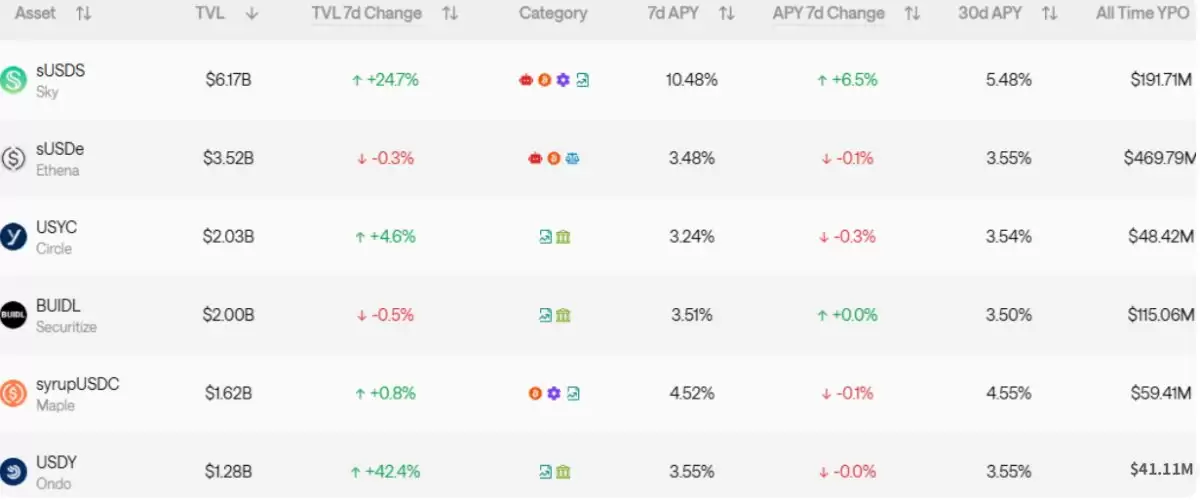Sort by APY 7d Change arrows
This screenshot has width=1200, height=500.
coord(911,14)
